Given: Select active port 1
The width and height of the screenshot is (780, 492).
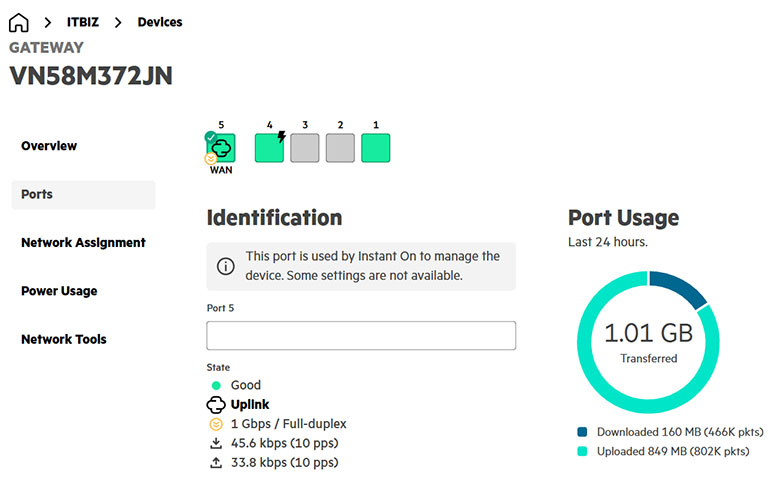Looking at the screenshot, I should (x=376, y=148).
